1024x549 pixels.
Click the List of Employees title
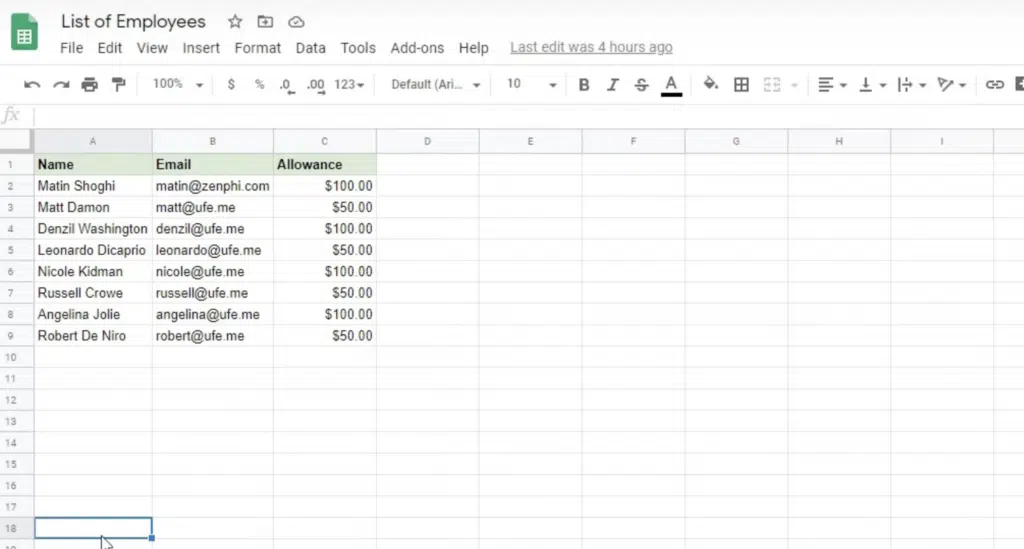pyautogui.click(x=133, y=22)
